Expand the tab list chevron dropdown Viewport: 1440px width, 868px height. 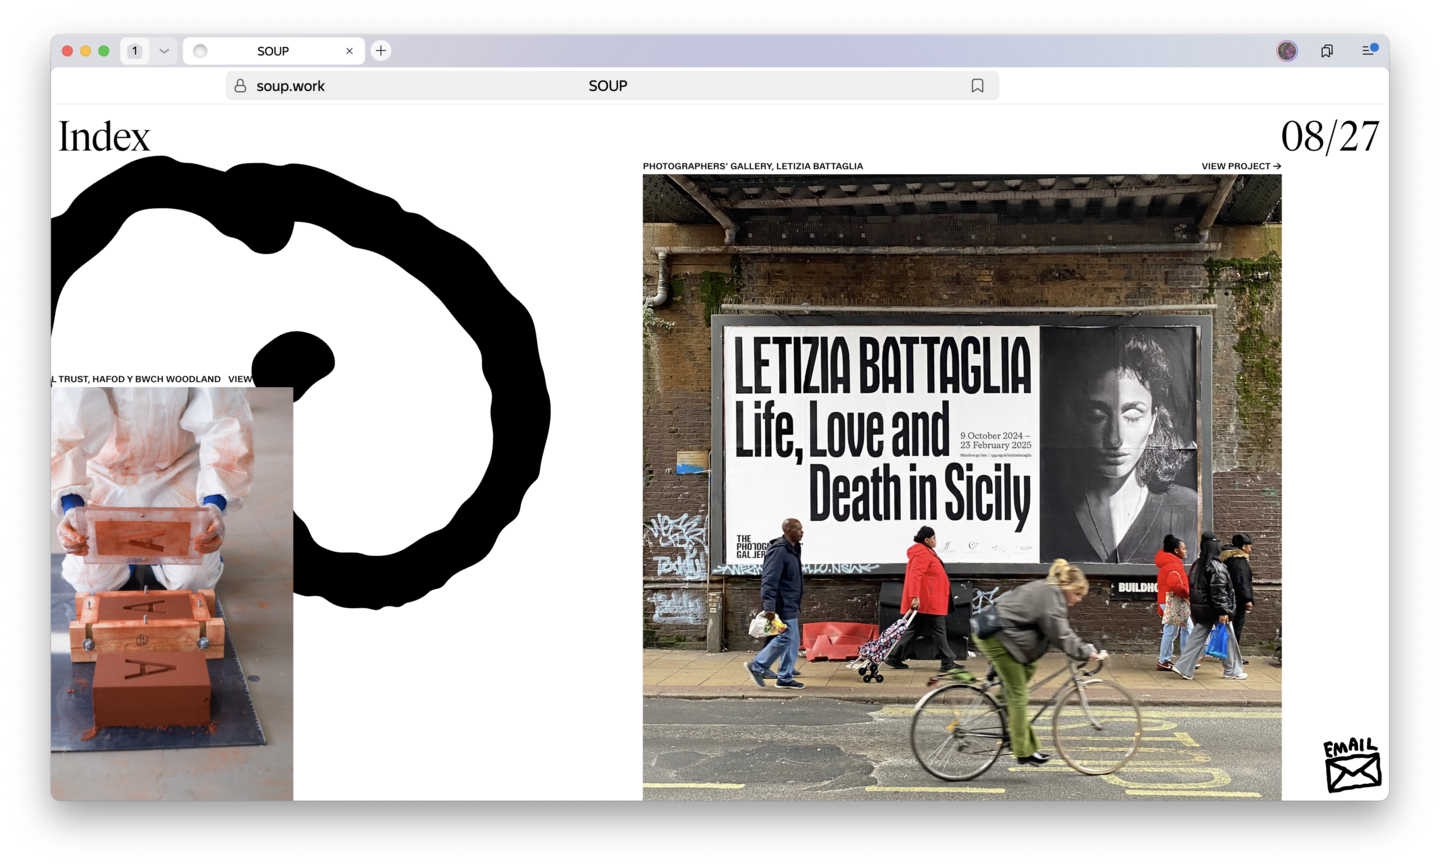tap(164, 51)
